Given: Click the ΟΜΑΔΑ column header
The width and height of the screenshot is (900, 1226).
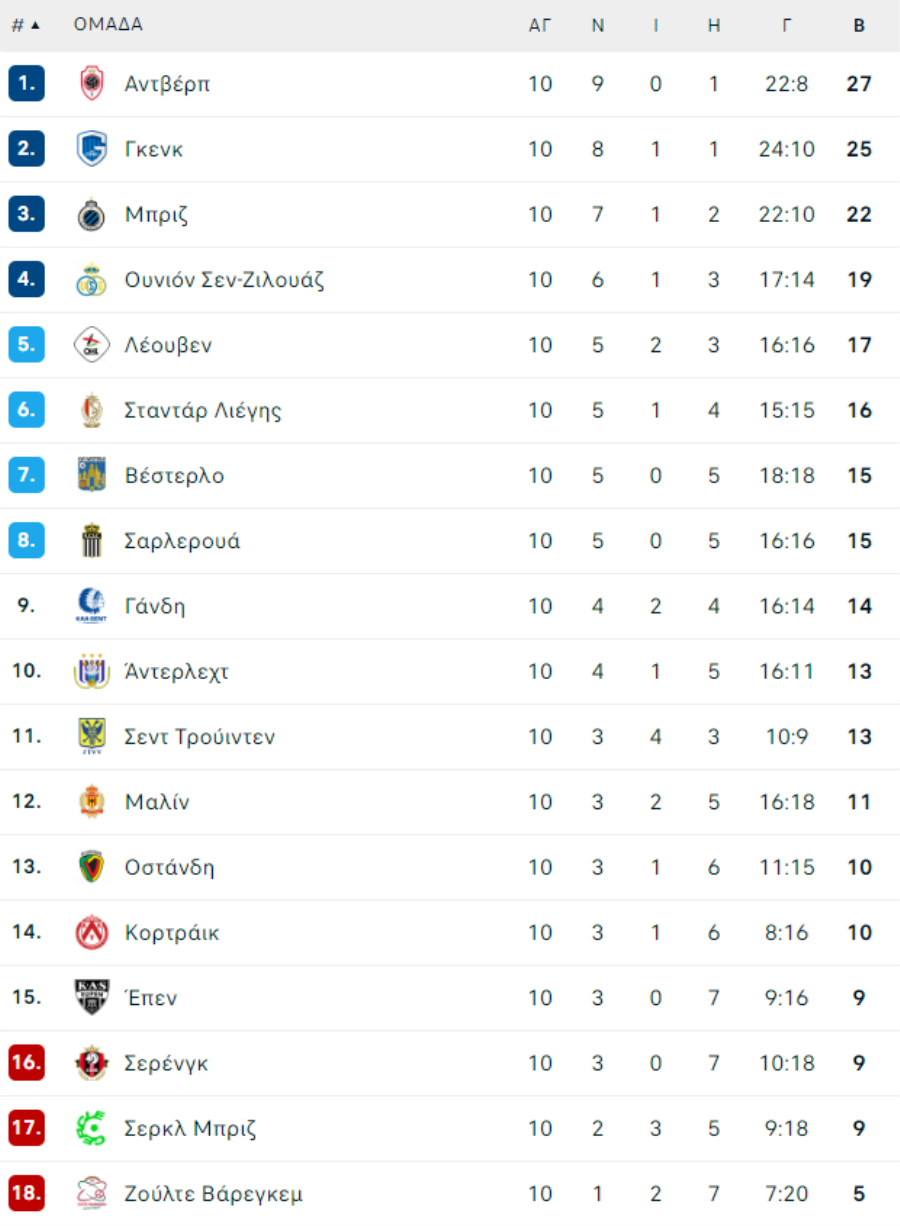Looking at the screenshot, I should (108, 25).
